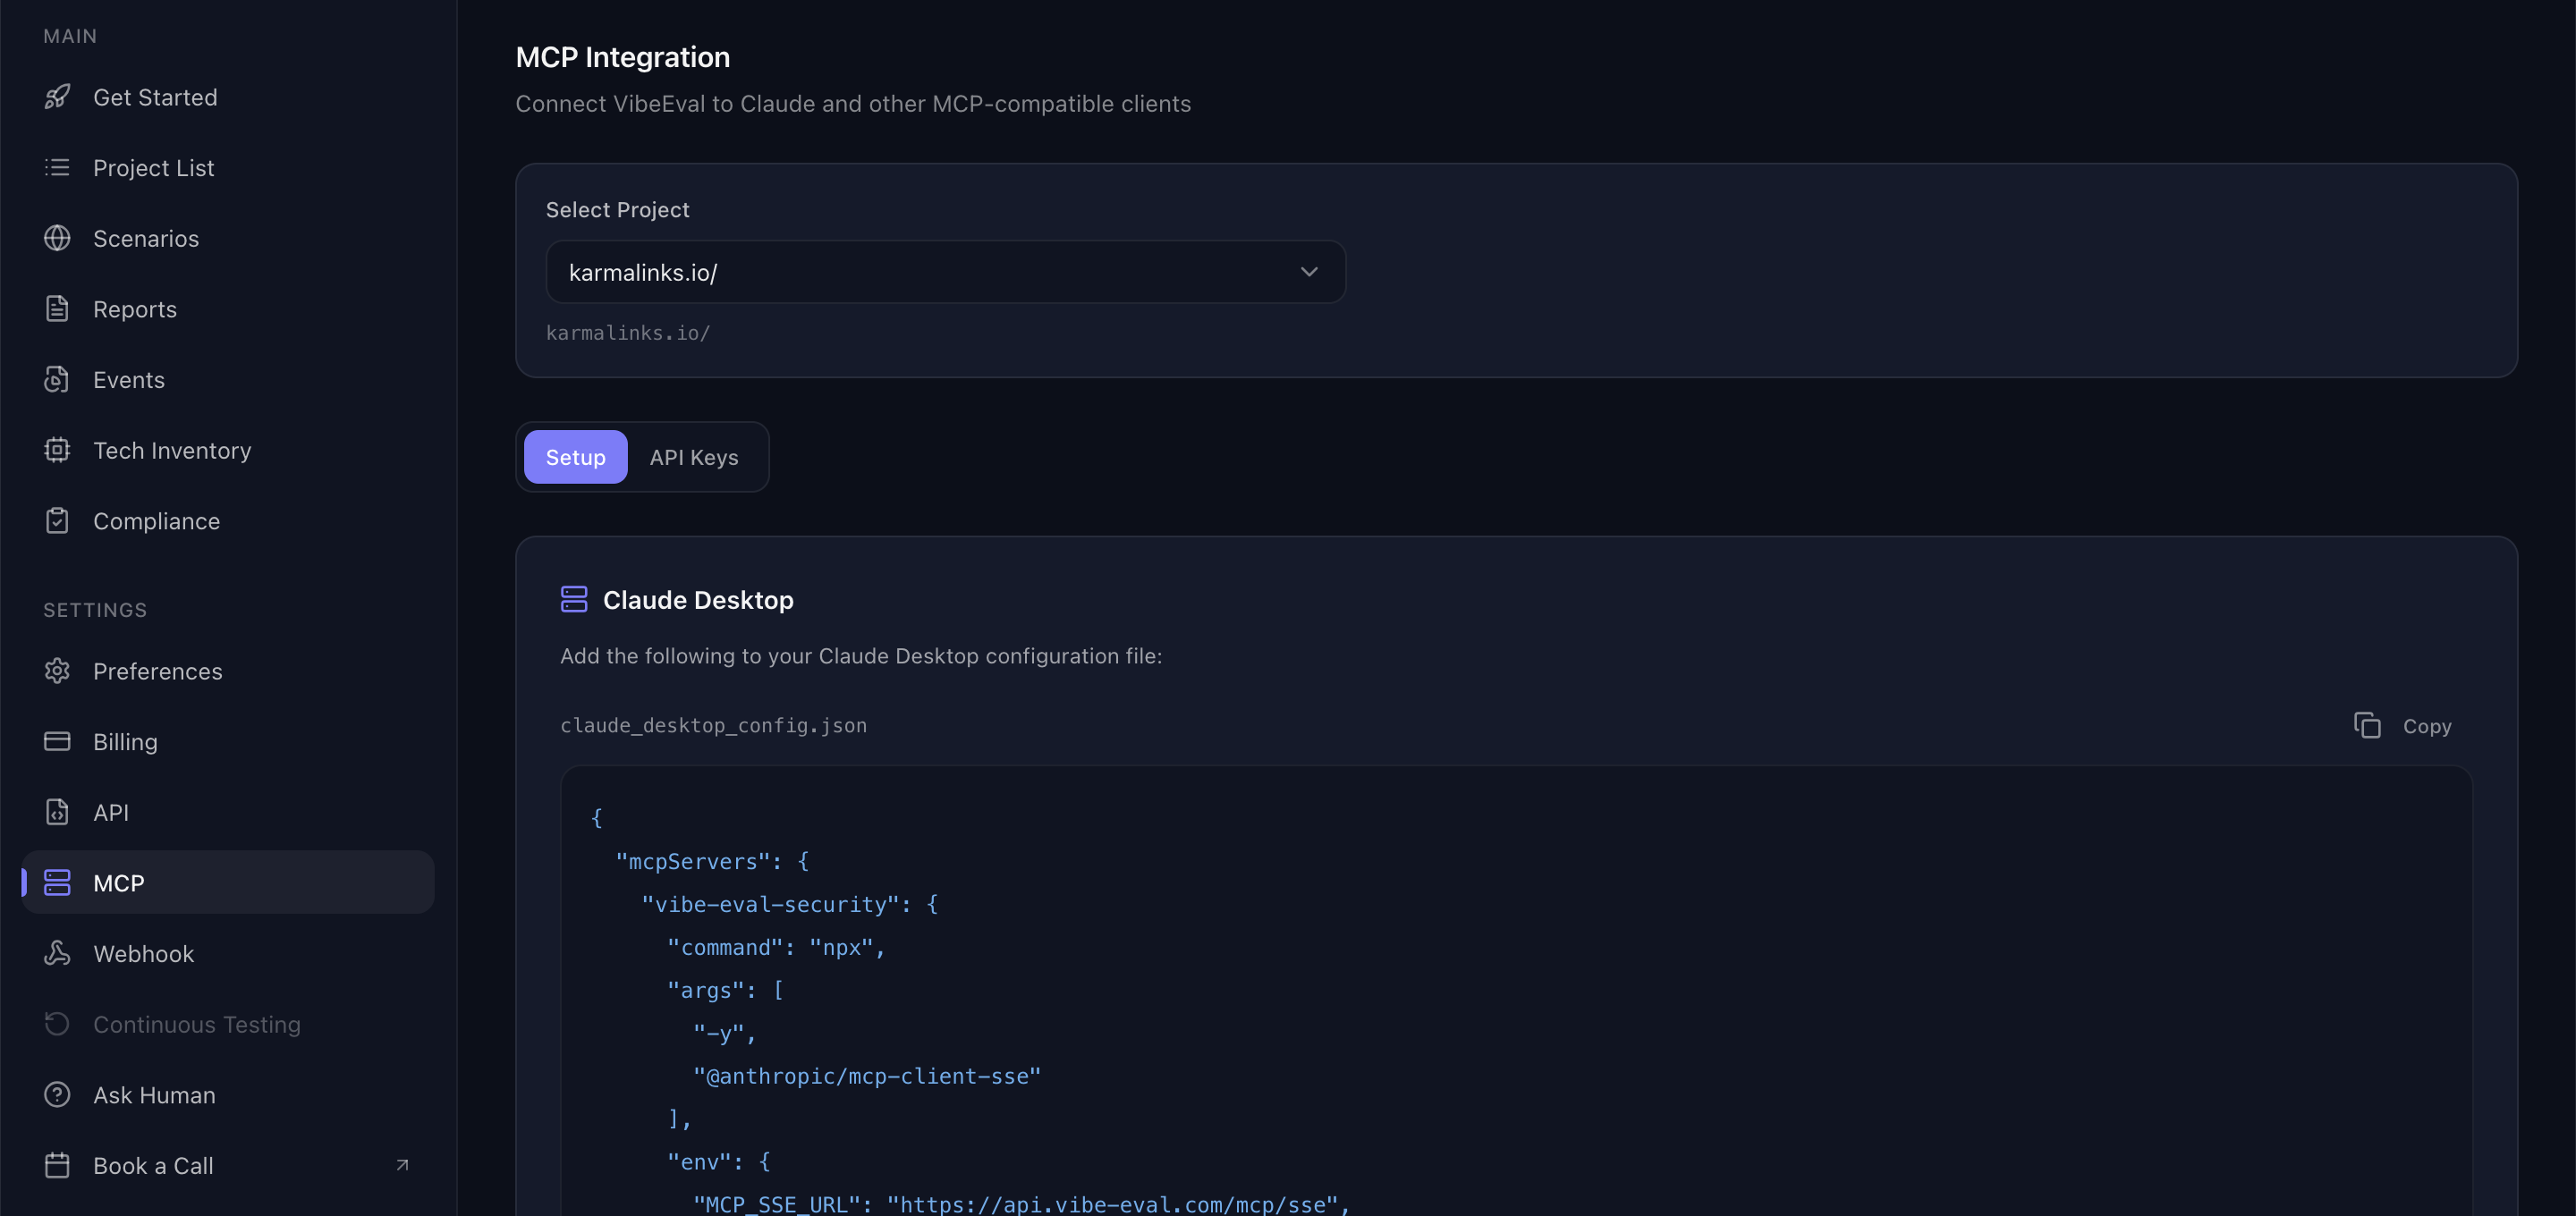Open the karmalinks.io/ project combo box
2576x1216 pixels.
(920, 272)
